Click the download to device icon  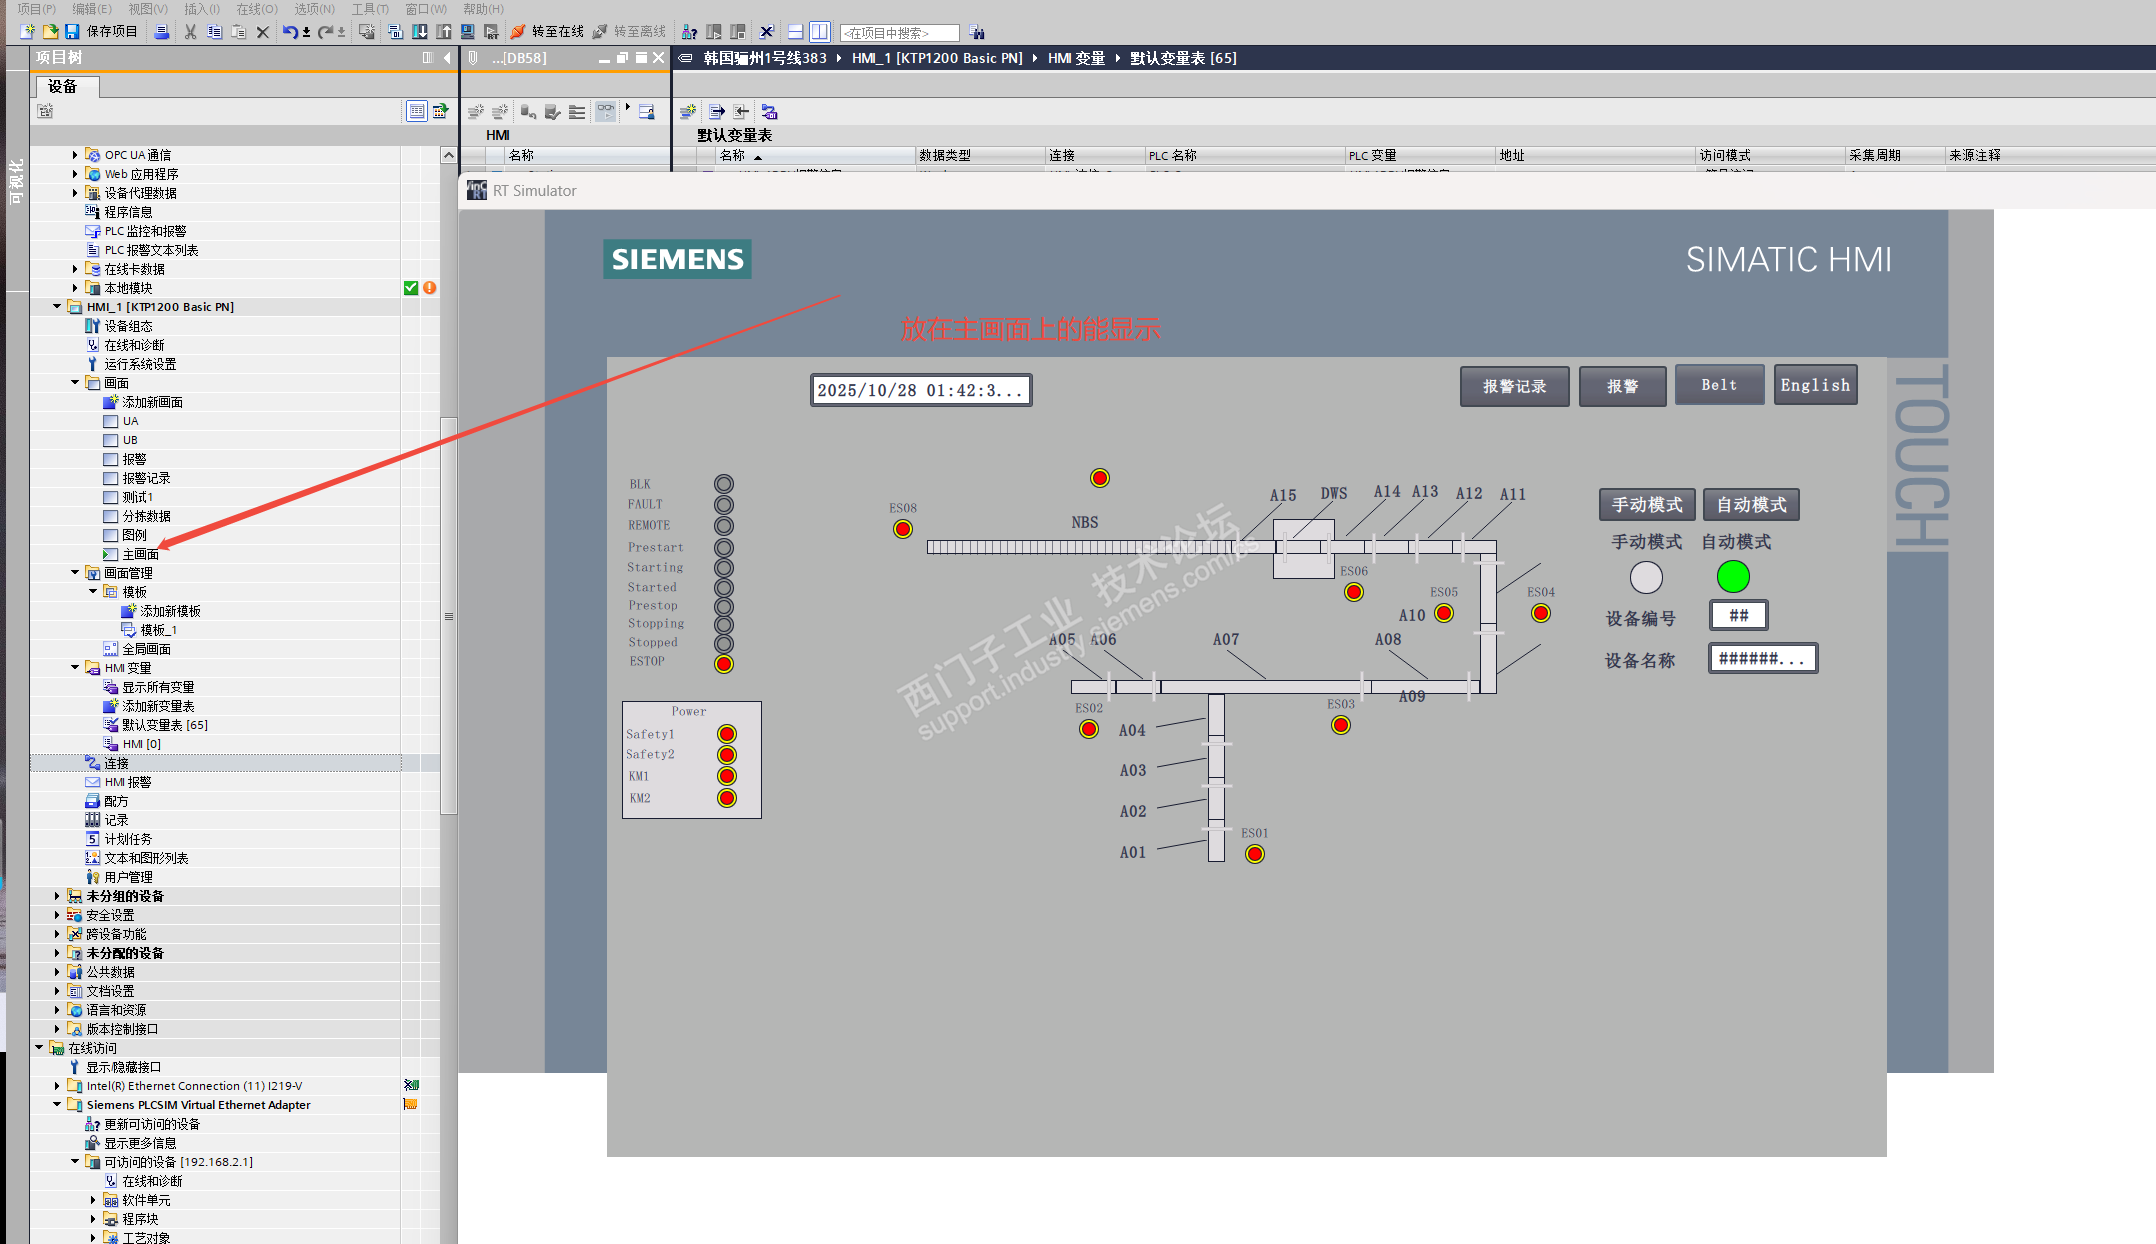420,32
